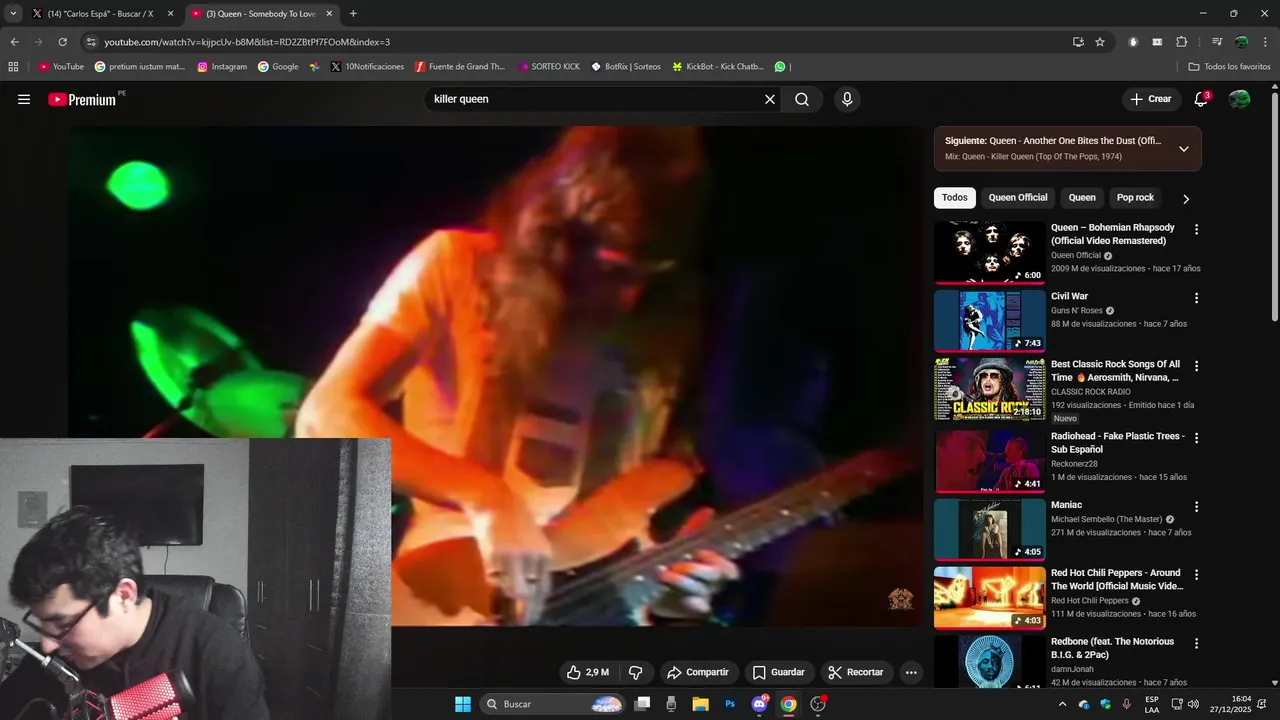The width and height of the screenshot is (1280, 720).
Task: Install app icon in address bar
Action: 1078,42
